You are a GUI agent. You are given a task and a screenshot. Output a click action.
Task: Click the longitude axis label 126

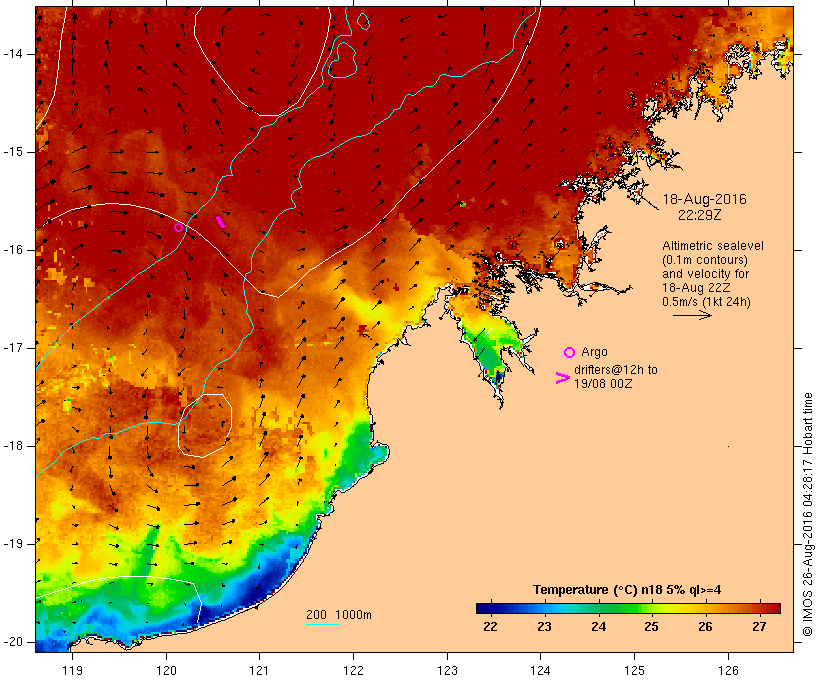point(728,670)
